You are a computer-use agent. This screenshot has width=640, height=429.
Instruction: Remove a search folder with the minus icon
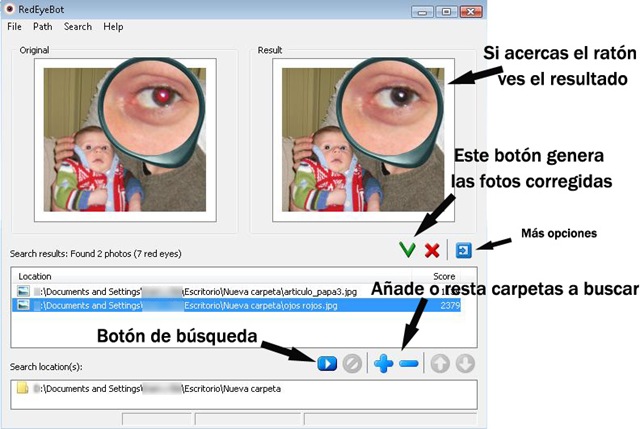pyautogui.click(x=409, y=363)
